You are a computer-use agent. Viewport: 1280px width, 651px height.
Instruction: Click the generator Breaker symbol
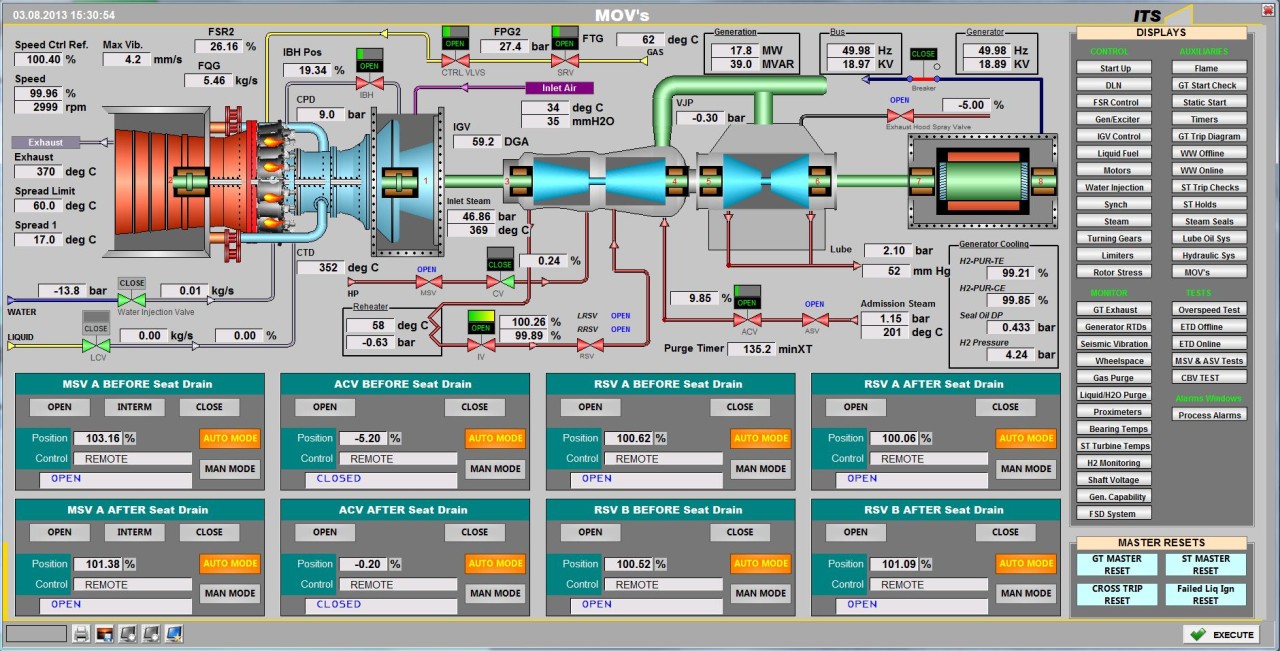tap(922, 76)
